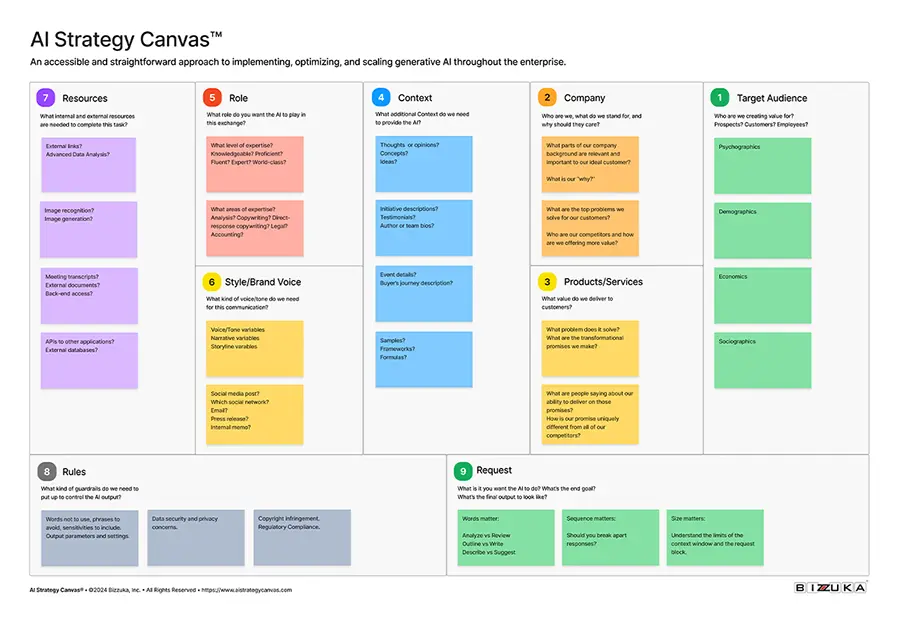The height and width of the screenshot is (626, 900).
Task: Select the 'Samples? Frameworks? Formulas?' note
Action: [x=424, y=360]
